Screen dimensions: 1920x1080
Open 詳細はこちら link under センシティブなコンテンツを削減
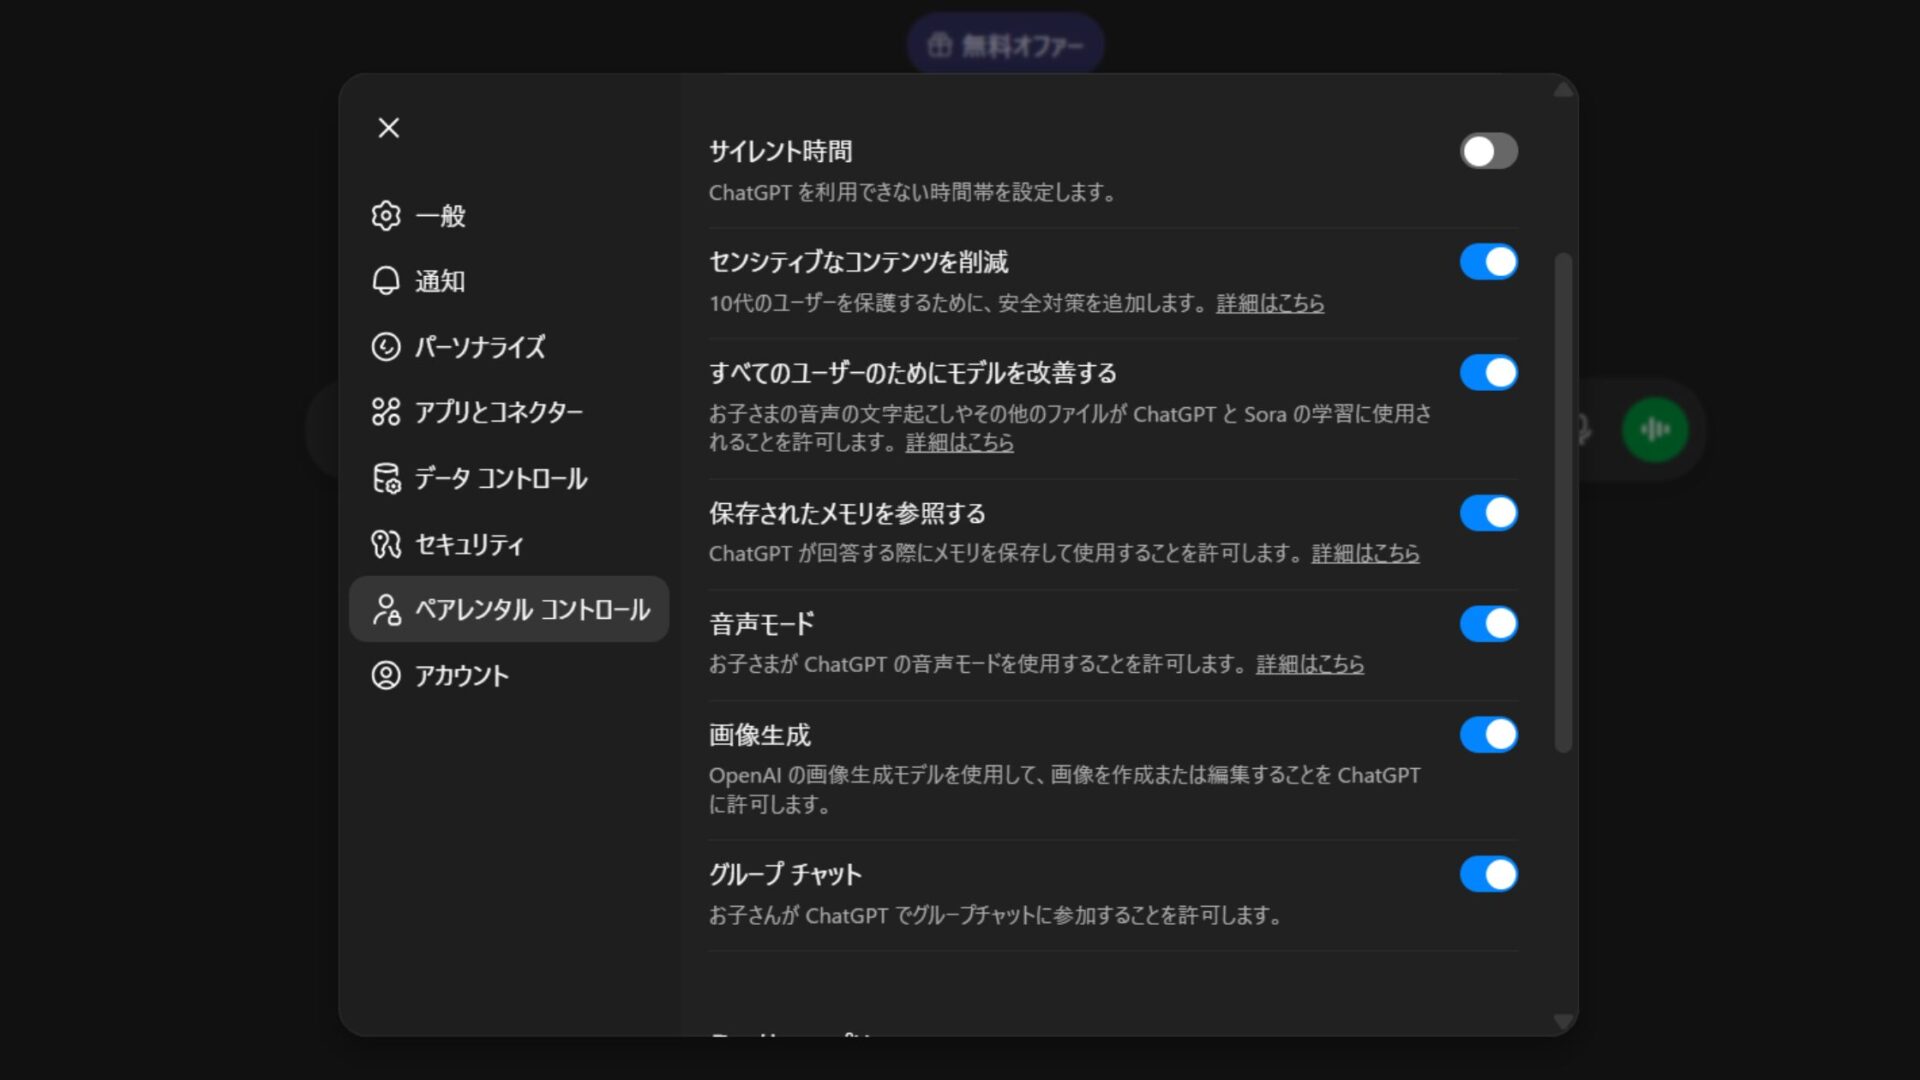(1269, 303)
